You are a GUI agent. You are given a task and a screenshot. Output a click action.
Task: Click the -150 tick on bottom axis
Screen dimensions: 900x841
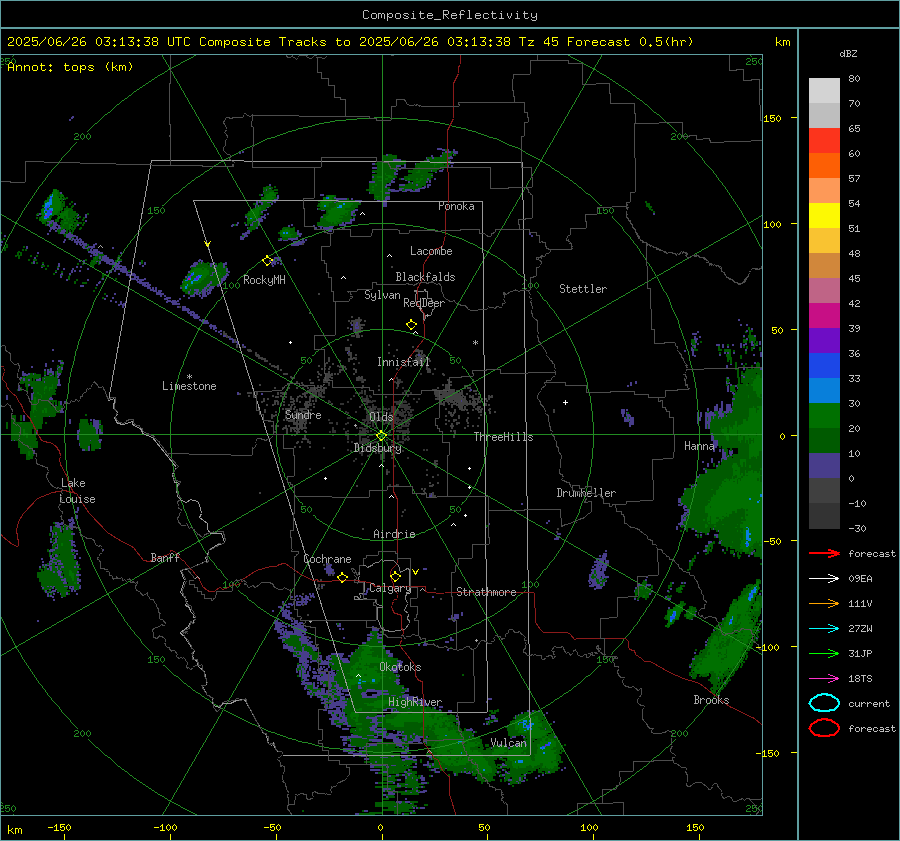tap(59, 827)
